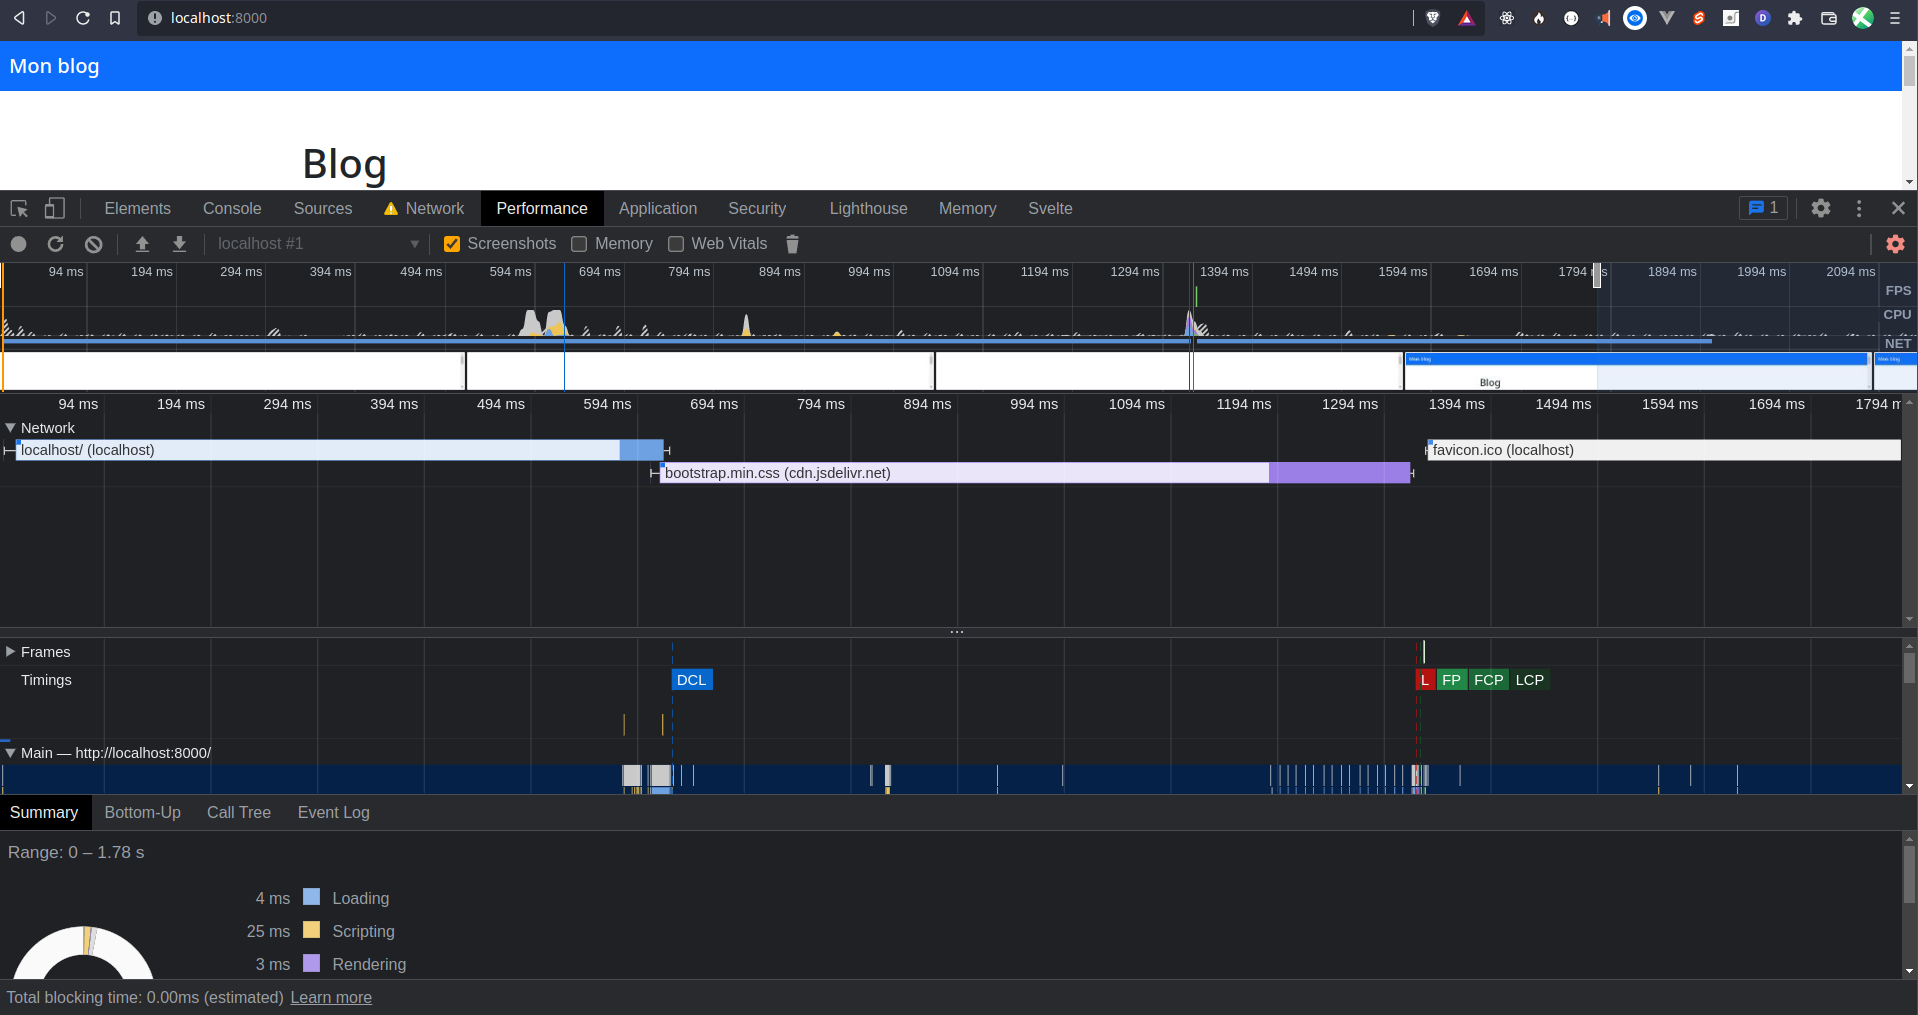This screenshot has width=1918, height=1015.
Task: Reload page and start profiling
Action: [x=55, y=244]
